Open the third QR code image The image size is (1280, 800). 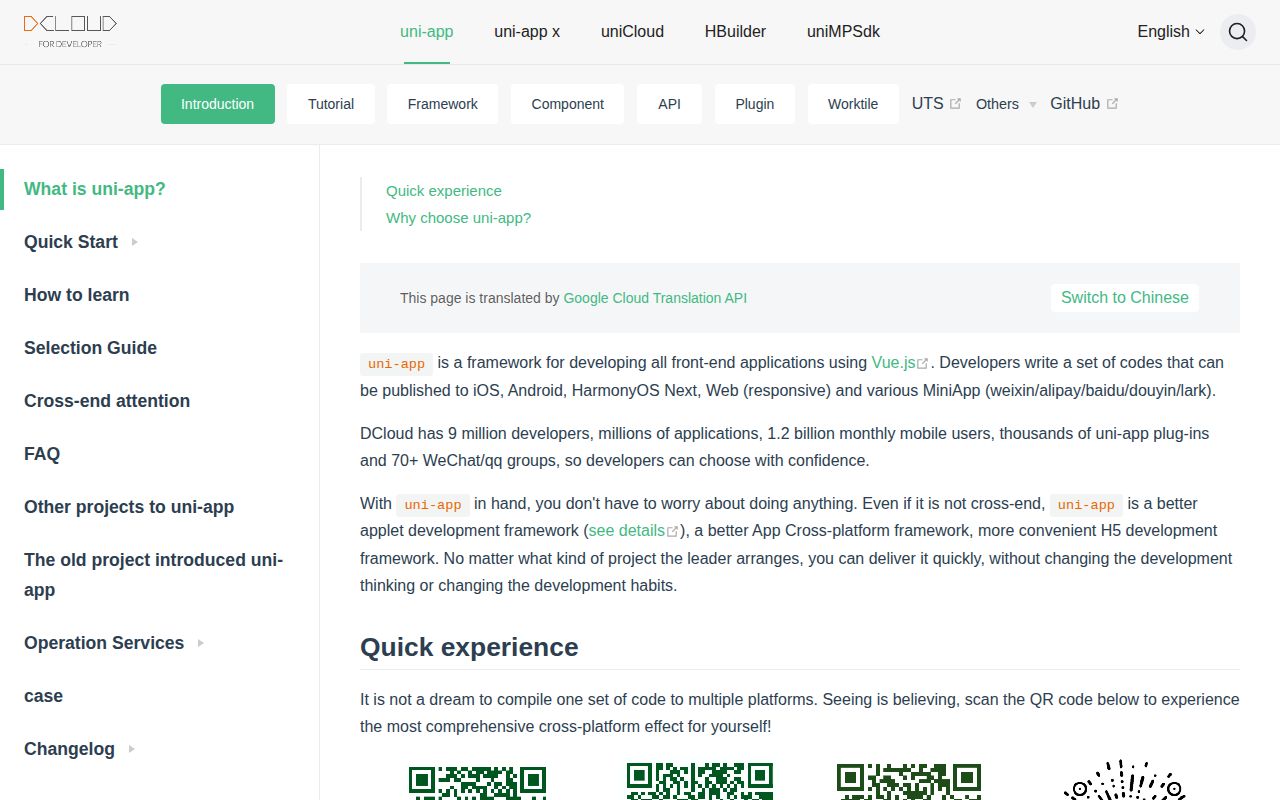coord(909,781)
